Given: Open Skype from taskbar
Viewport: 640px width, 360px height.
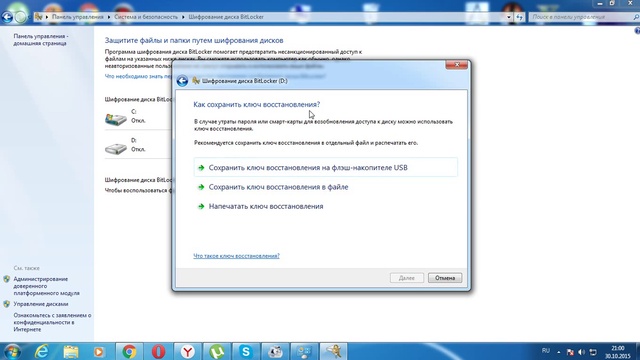Looking at the screenshot, I should [246, 351].
